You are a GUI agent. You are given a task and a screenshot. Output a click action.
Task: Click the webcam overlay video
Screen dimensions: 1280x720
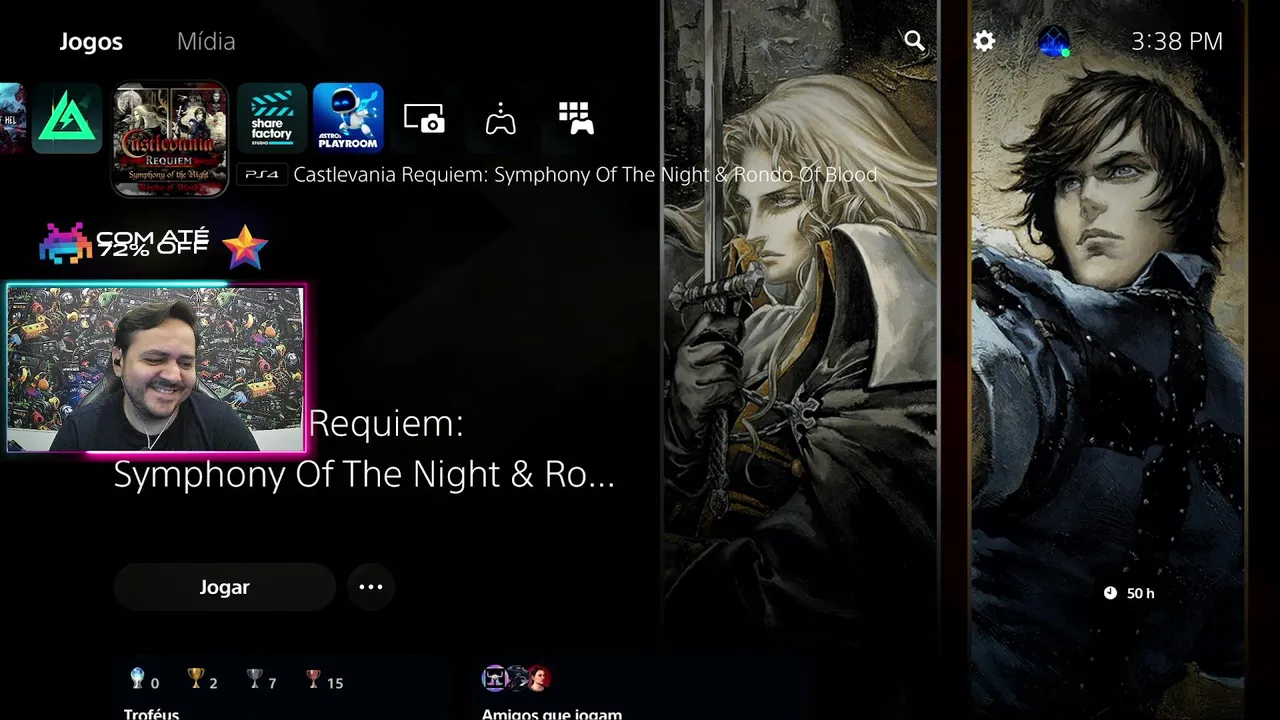click(156, 369)
